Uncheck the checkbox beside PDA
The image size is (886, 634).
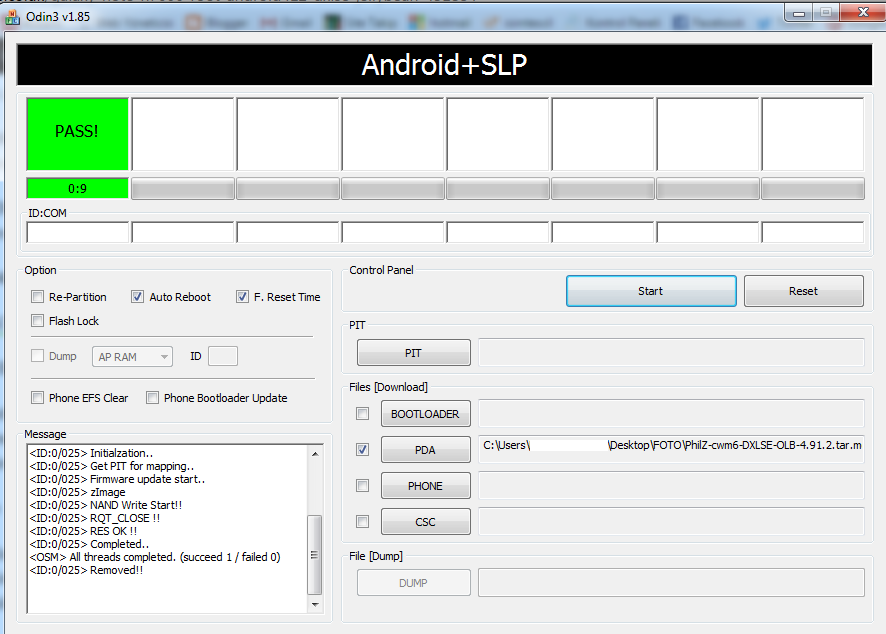(363, 450)
